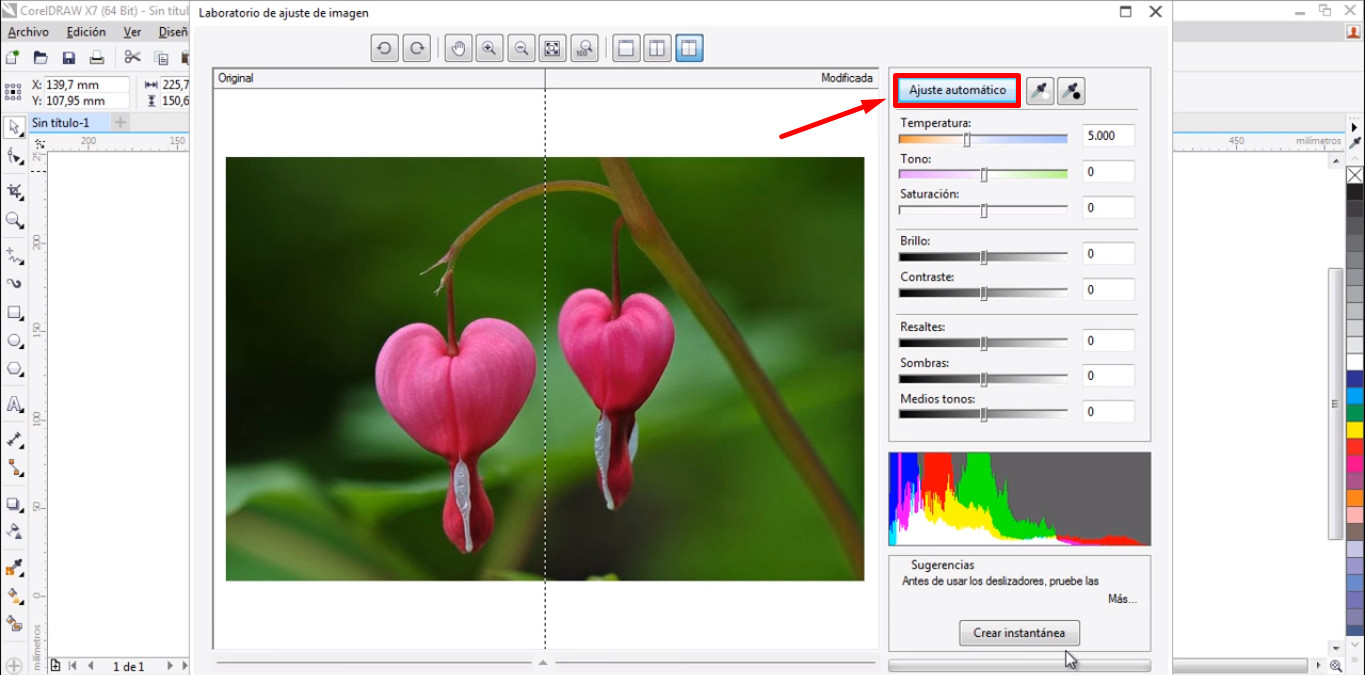The image size is (1365, 675).
Task: Select the black point eyedropper
Action: click(1070, 90)
